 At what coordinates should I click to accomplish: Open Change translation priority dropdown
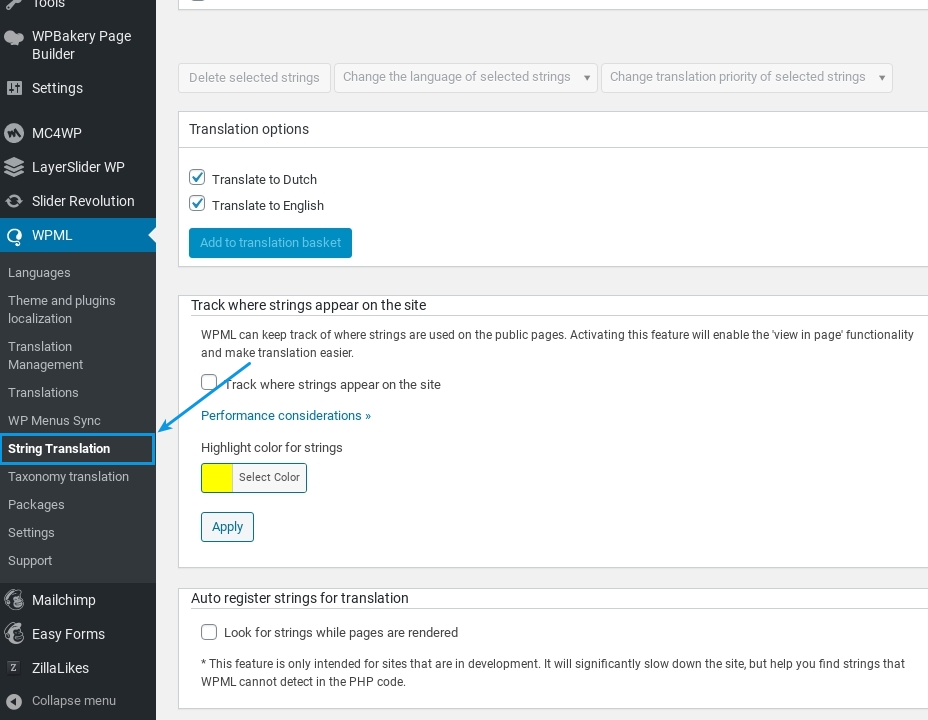[x=746, y=77]
